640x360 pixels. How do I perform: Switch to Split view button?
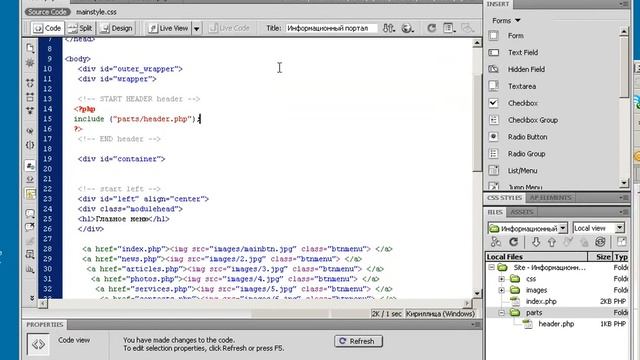point(80,28)
